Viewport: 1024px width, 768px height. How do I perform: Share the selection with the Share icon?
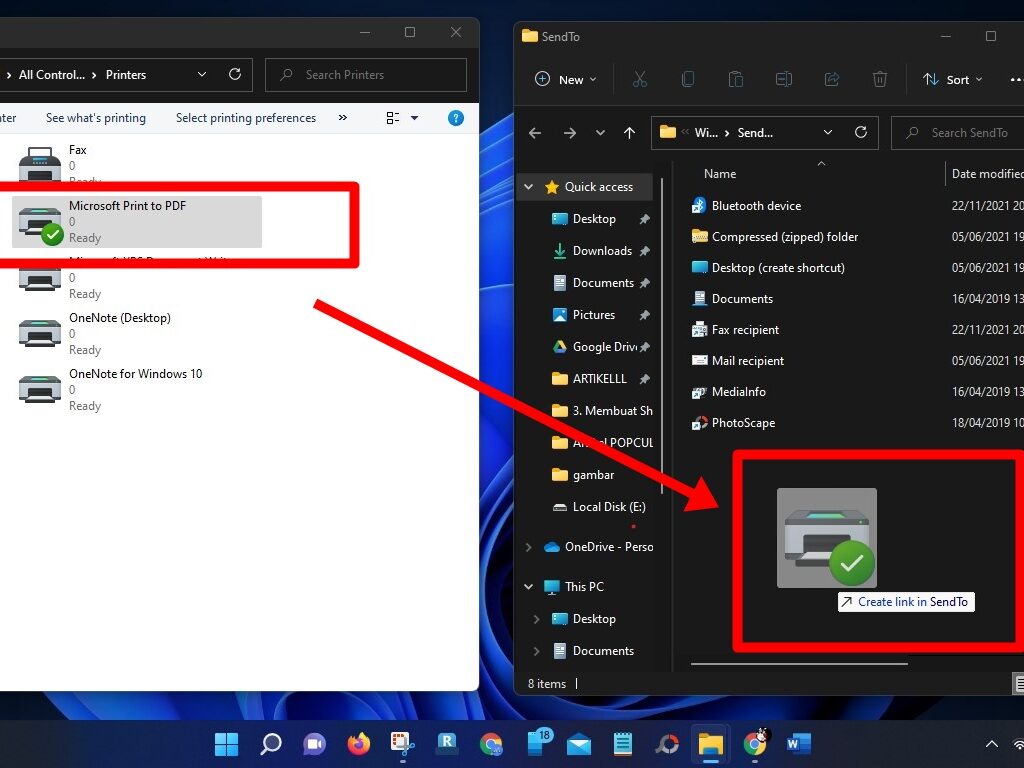(831, 79)
